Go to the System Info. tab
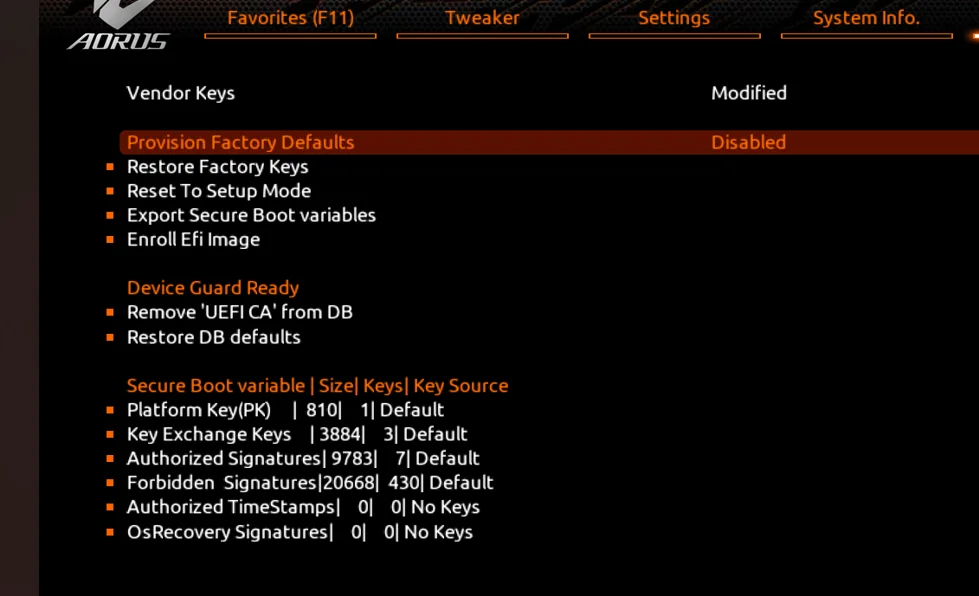 867,18
